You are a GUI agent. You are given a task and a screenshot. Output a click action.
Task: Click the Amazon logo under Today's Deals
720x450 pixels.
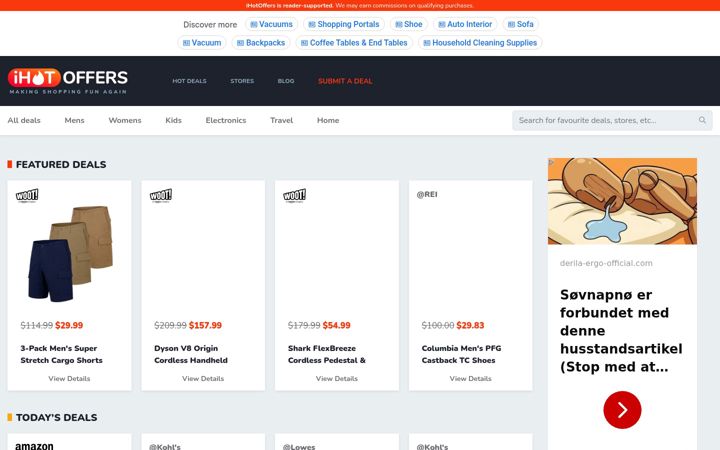click(x=34, y=446)
